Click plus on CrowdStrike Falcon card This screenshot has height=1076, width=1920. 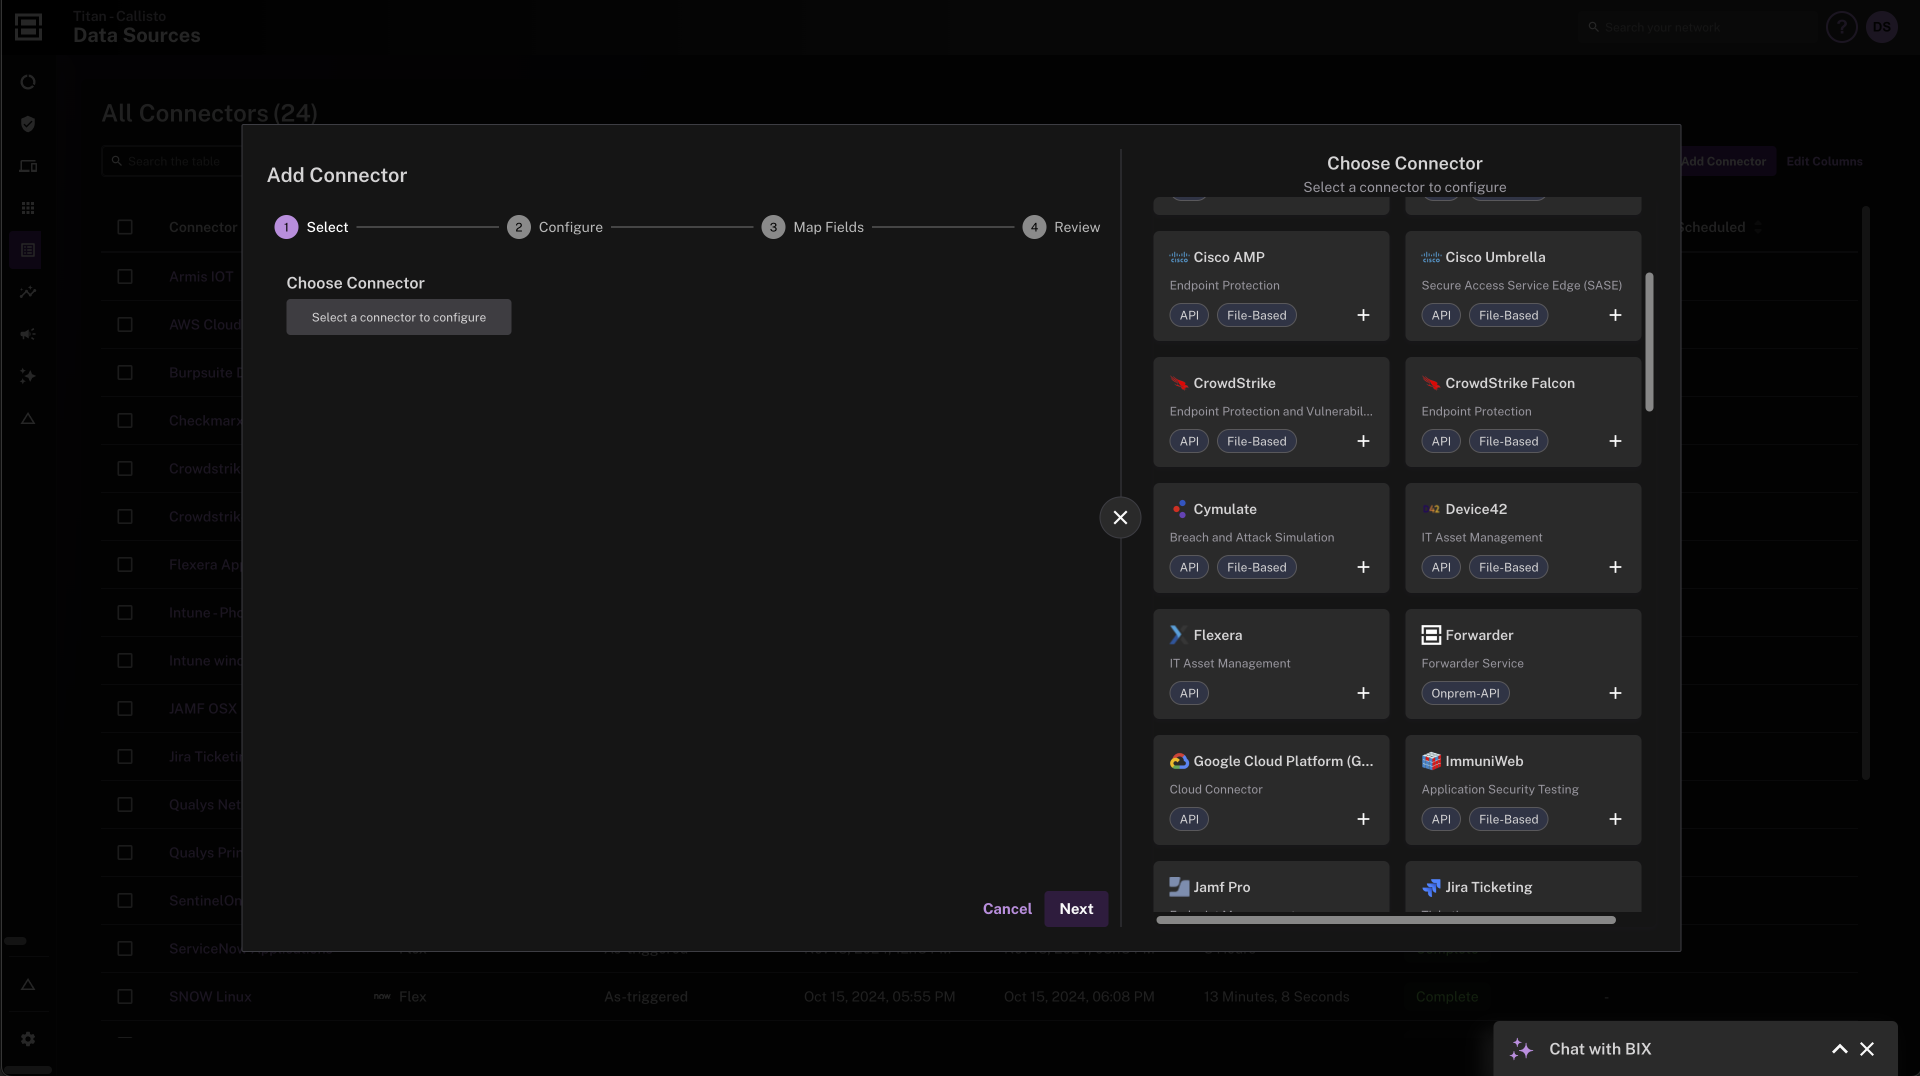[x=1615, y=441]
